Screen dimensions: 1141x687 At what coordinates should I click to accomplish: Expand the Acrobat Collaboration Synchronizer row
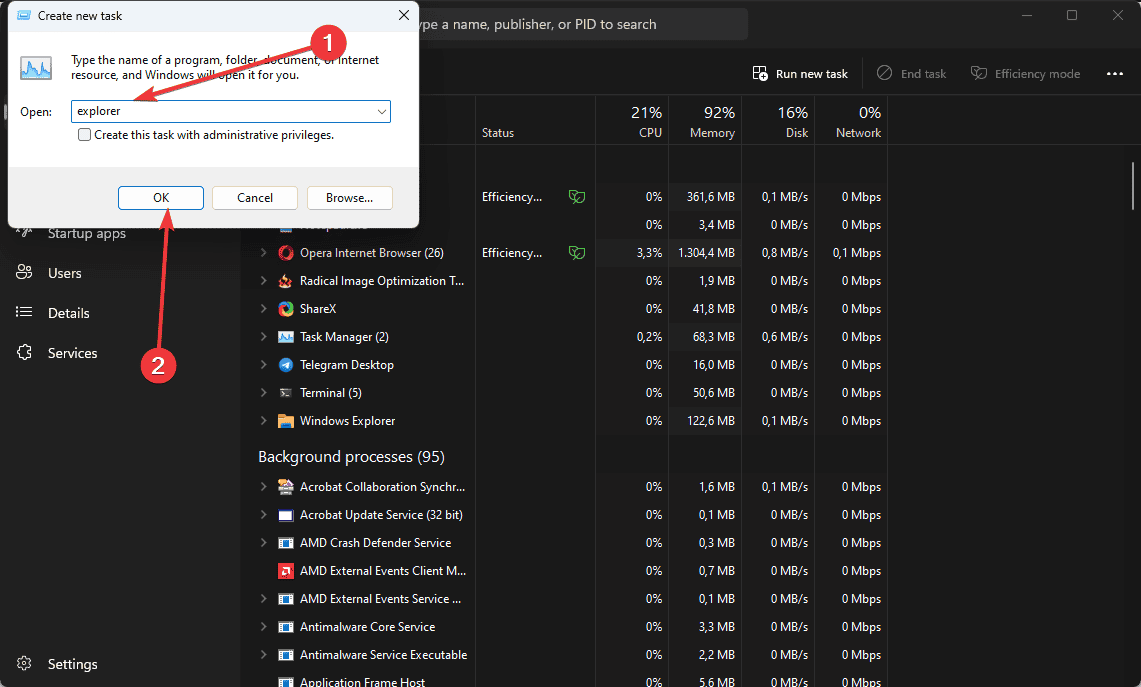(x=263, y=487)
